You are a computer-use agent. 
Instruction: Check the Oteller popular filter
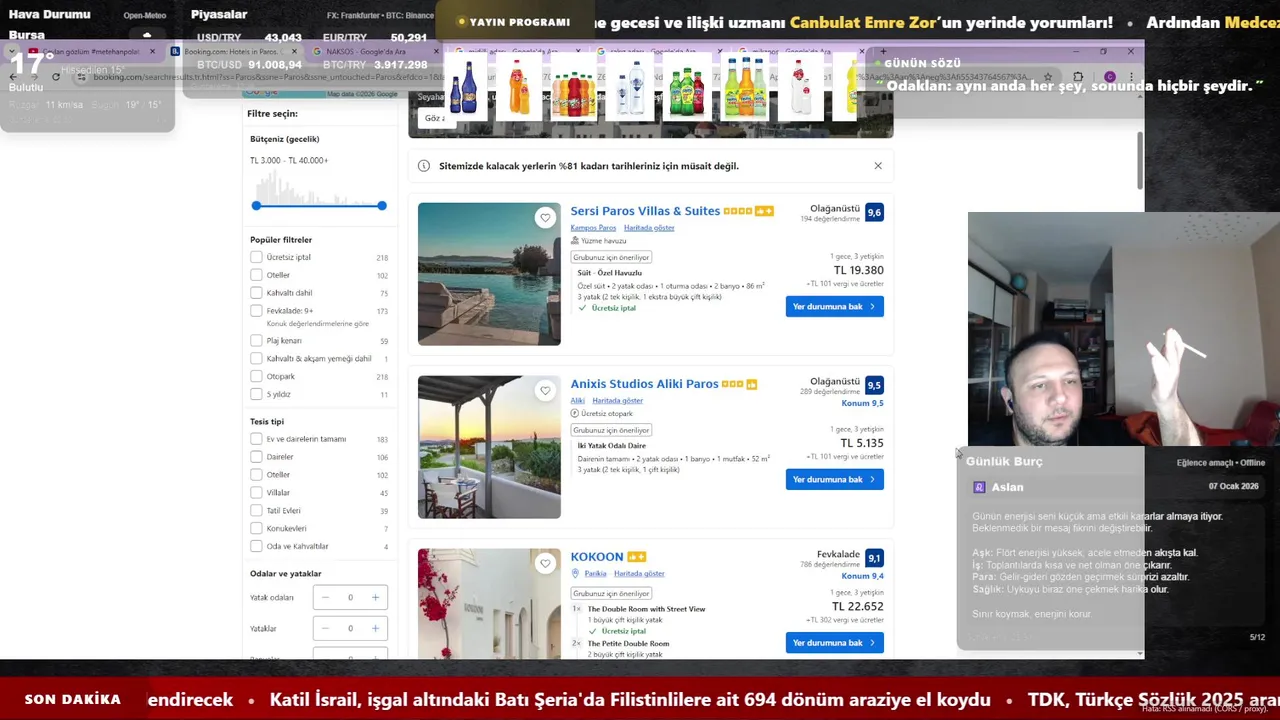click(256, 275)
